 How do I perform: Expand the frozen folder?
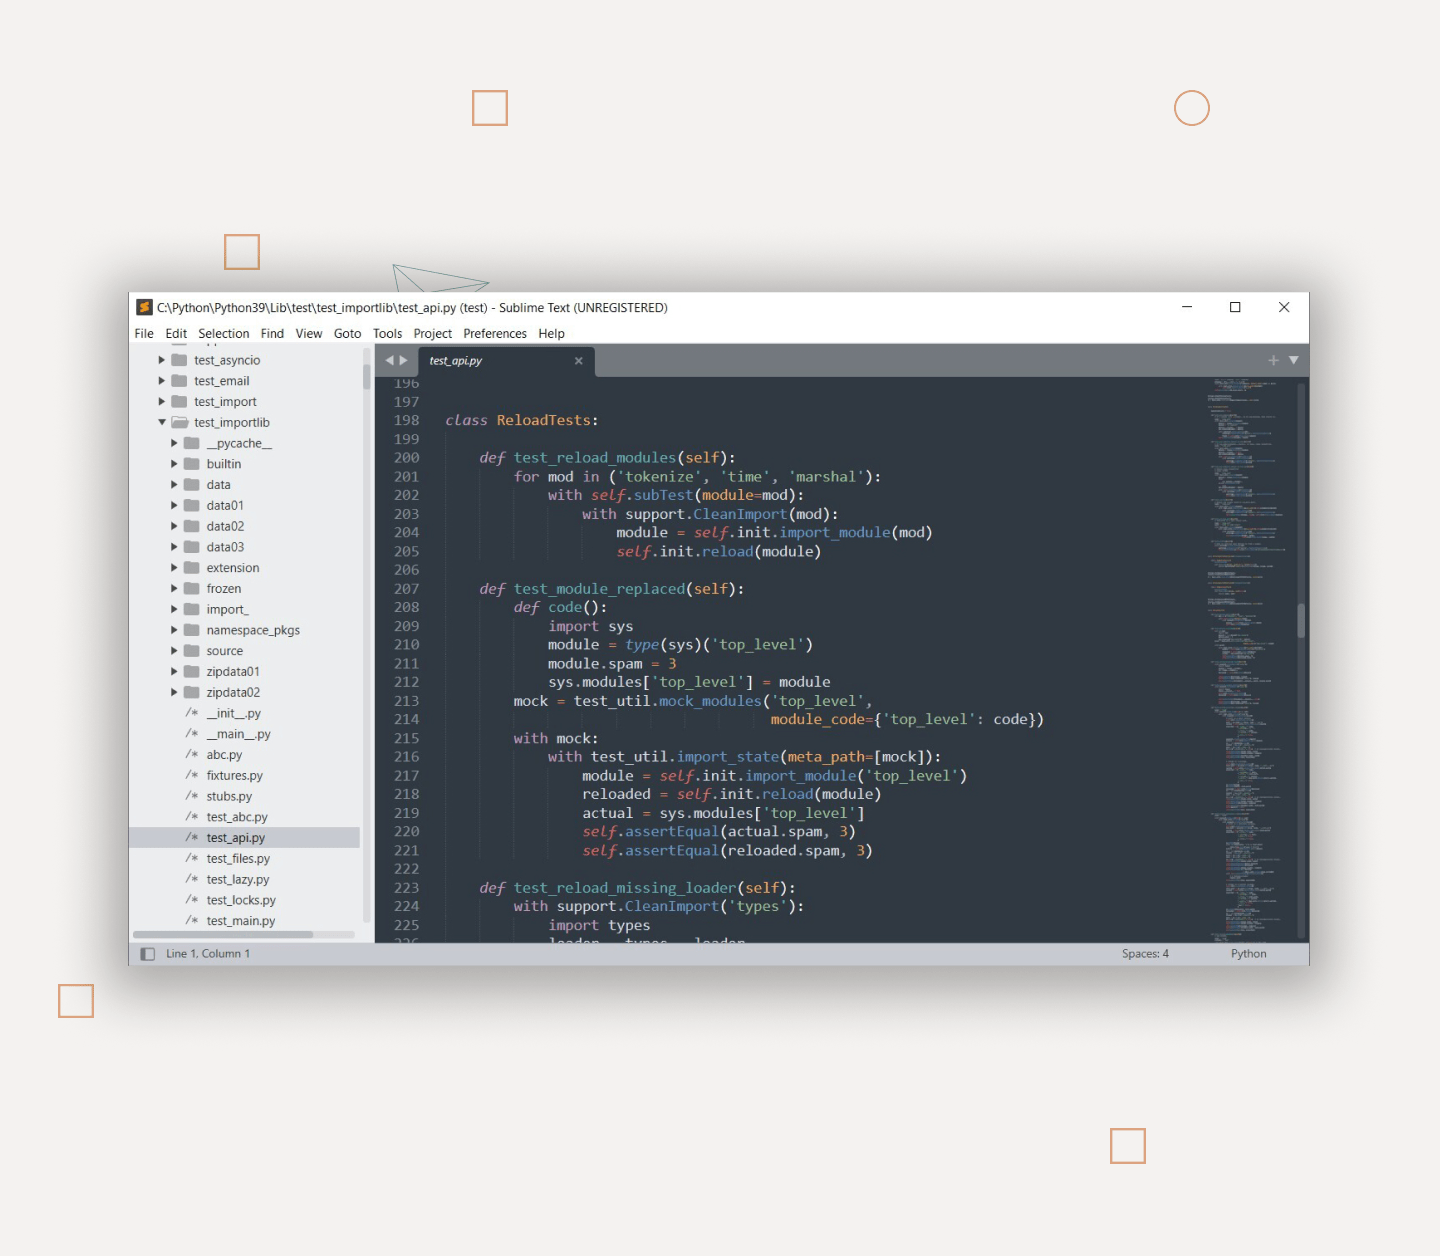174,589
